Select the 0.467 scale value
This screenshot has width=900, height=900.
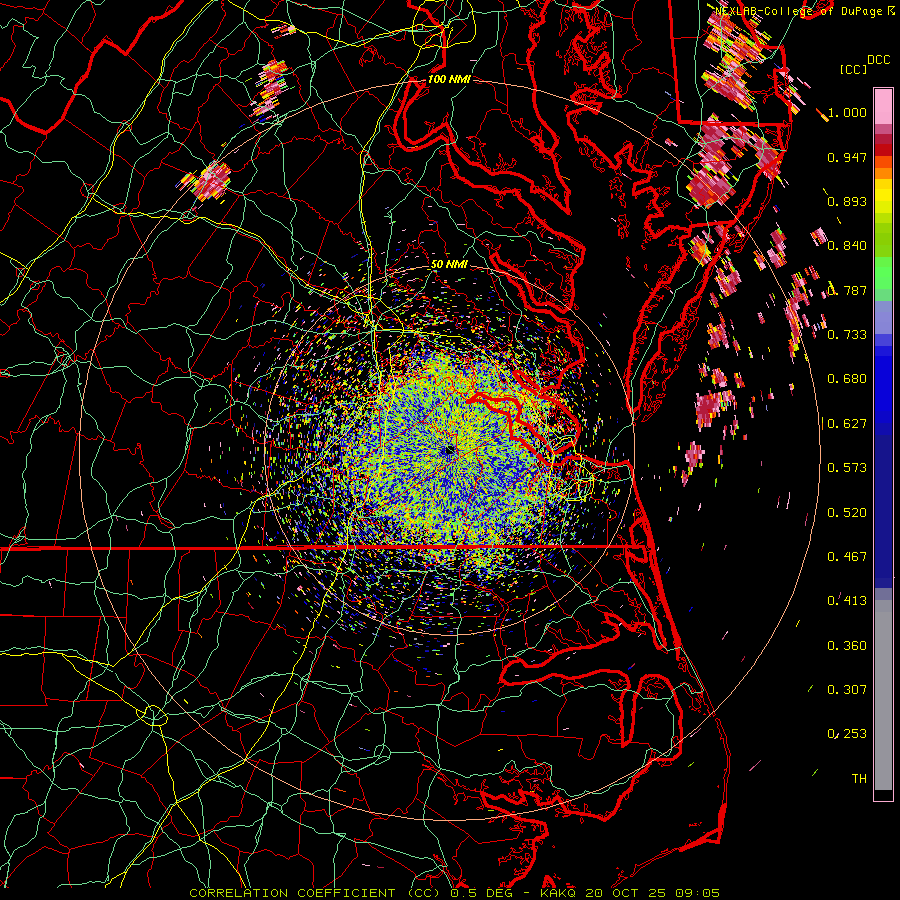click(847, 557)
